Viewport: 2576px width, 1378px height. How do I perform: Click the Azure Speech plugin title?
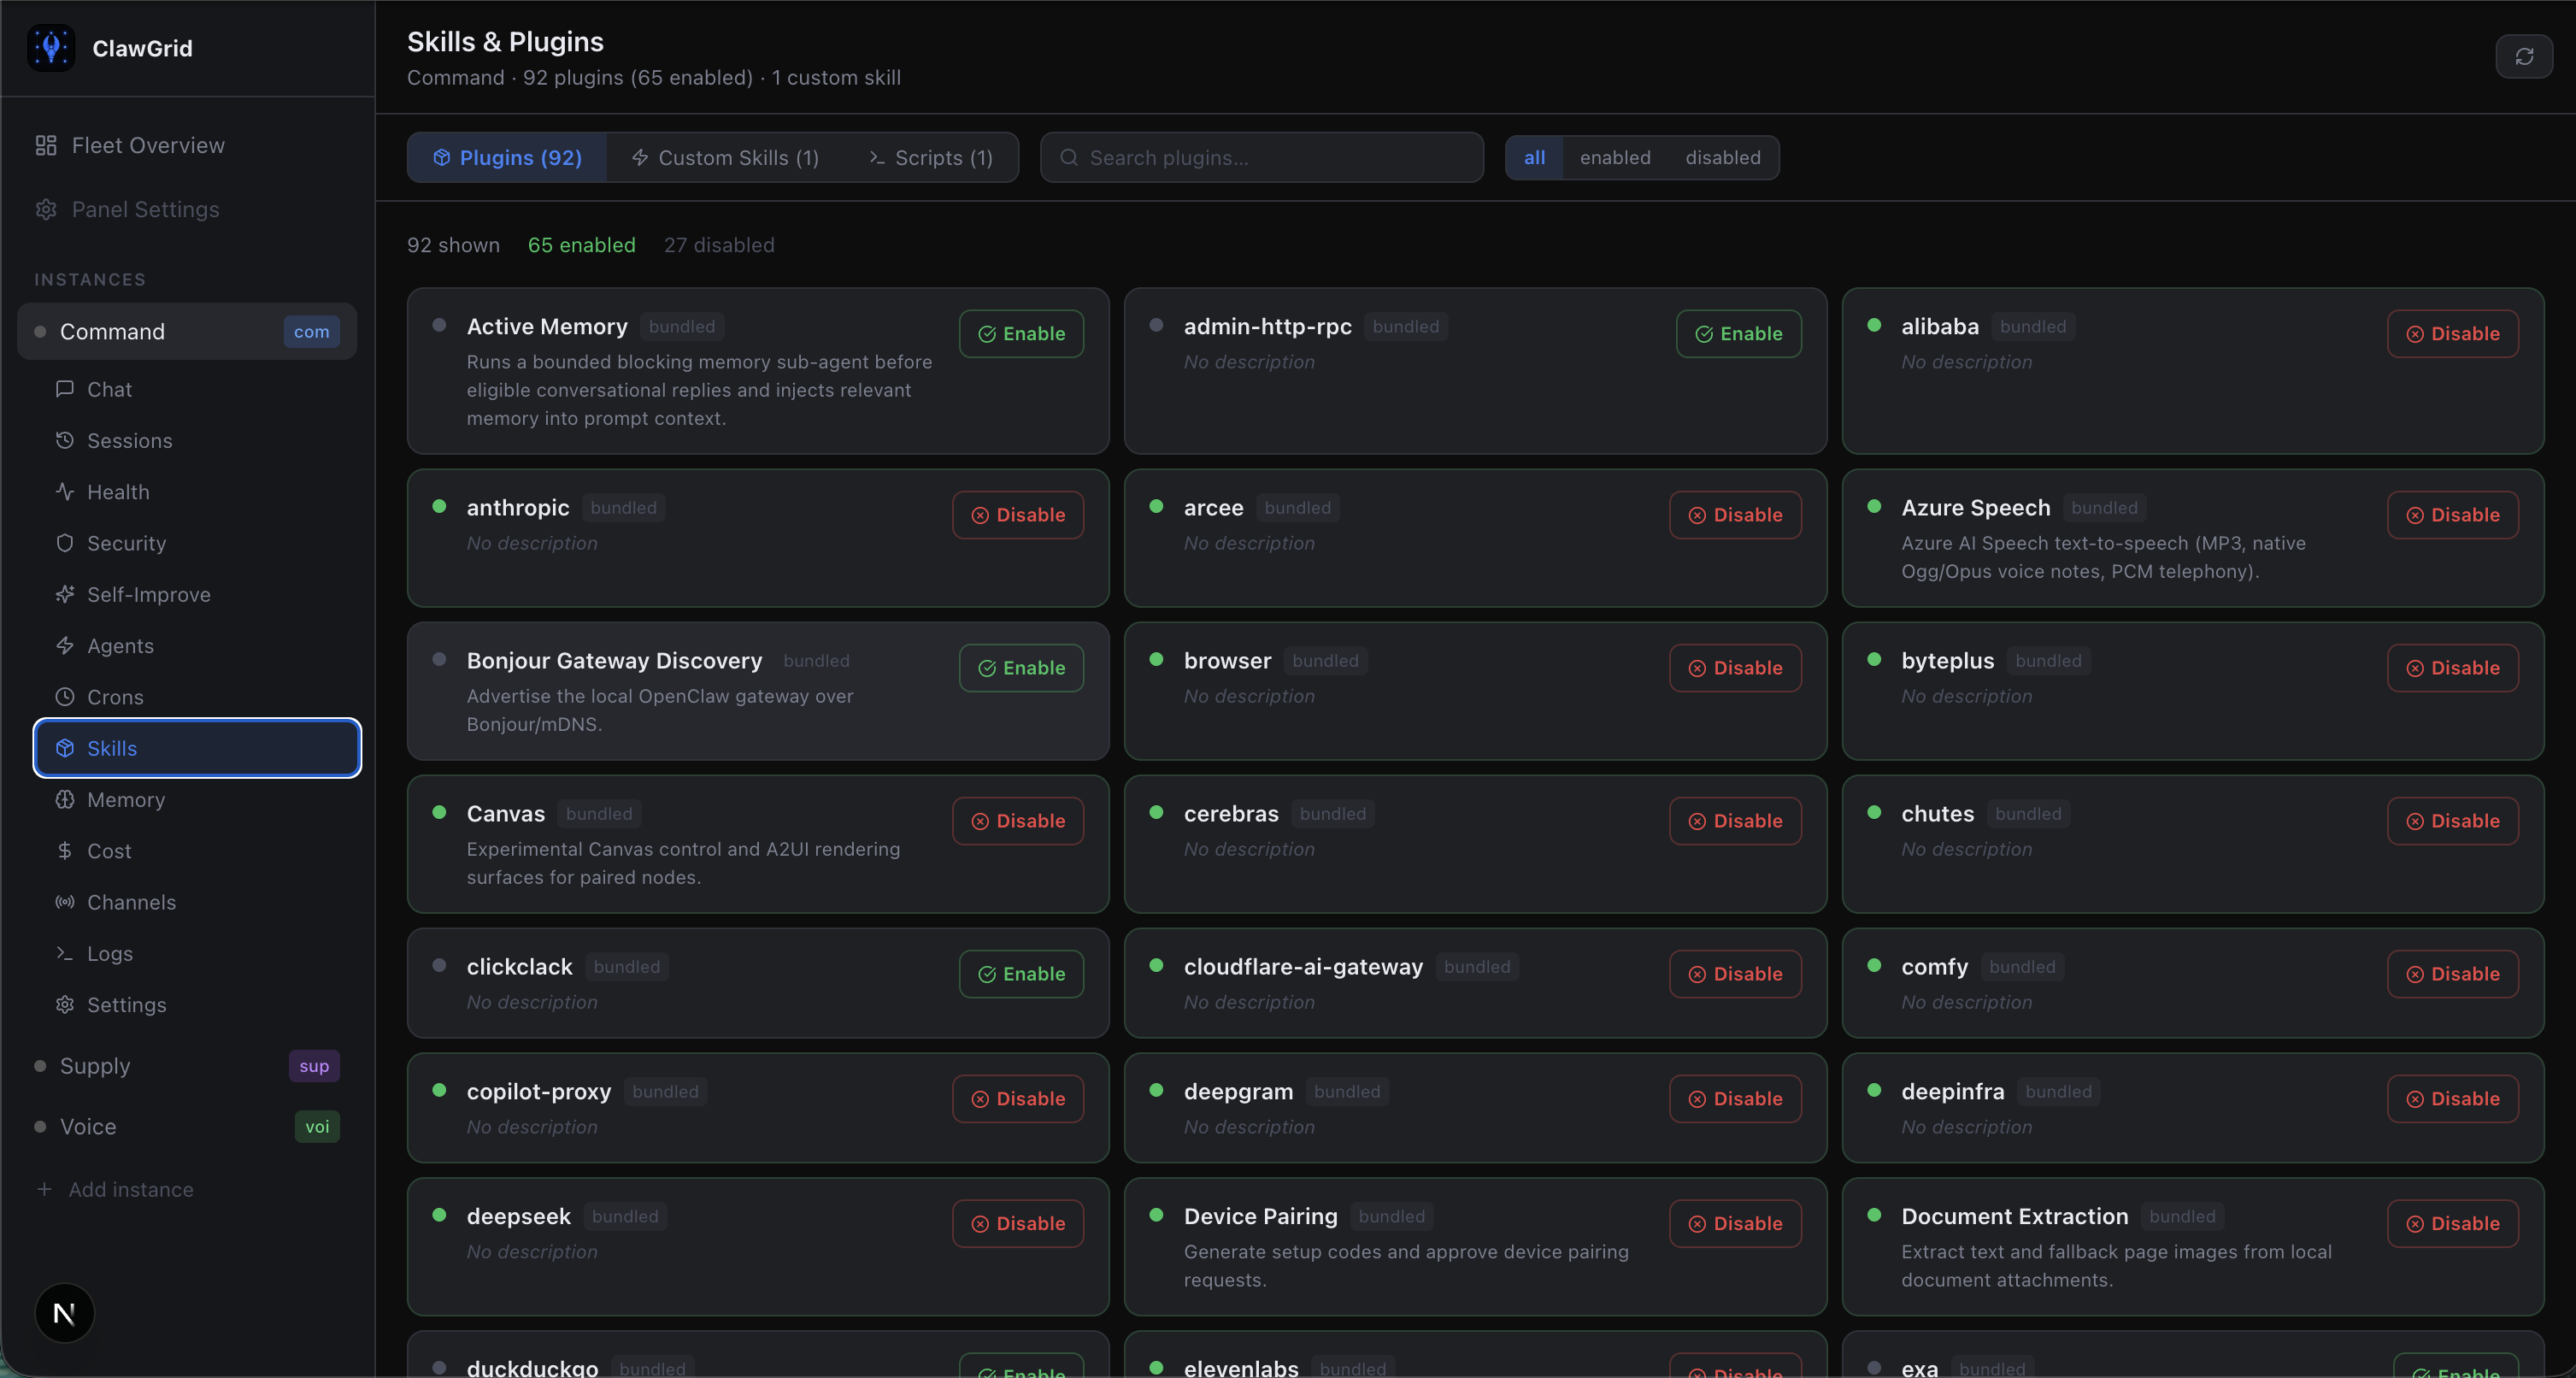[x=1975, y=508]
